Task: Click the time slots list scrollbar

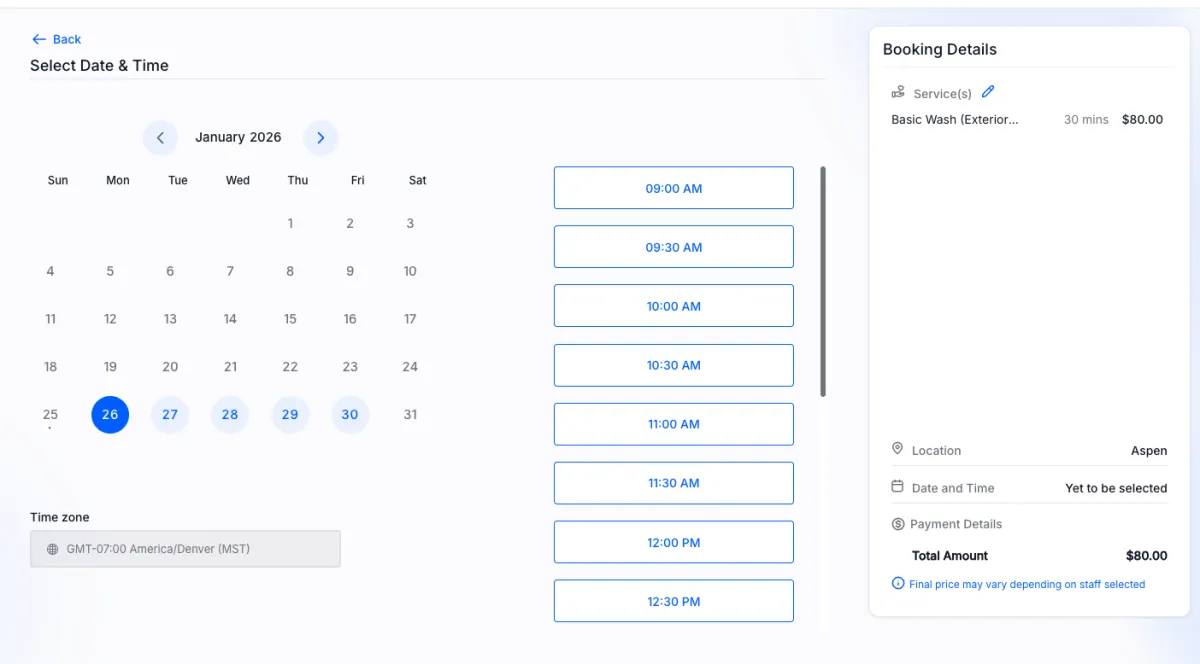Action: [823, 280]
